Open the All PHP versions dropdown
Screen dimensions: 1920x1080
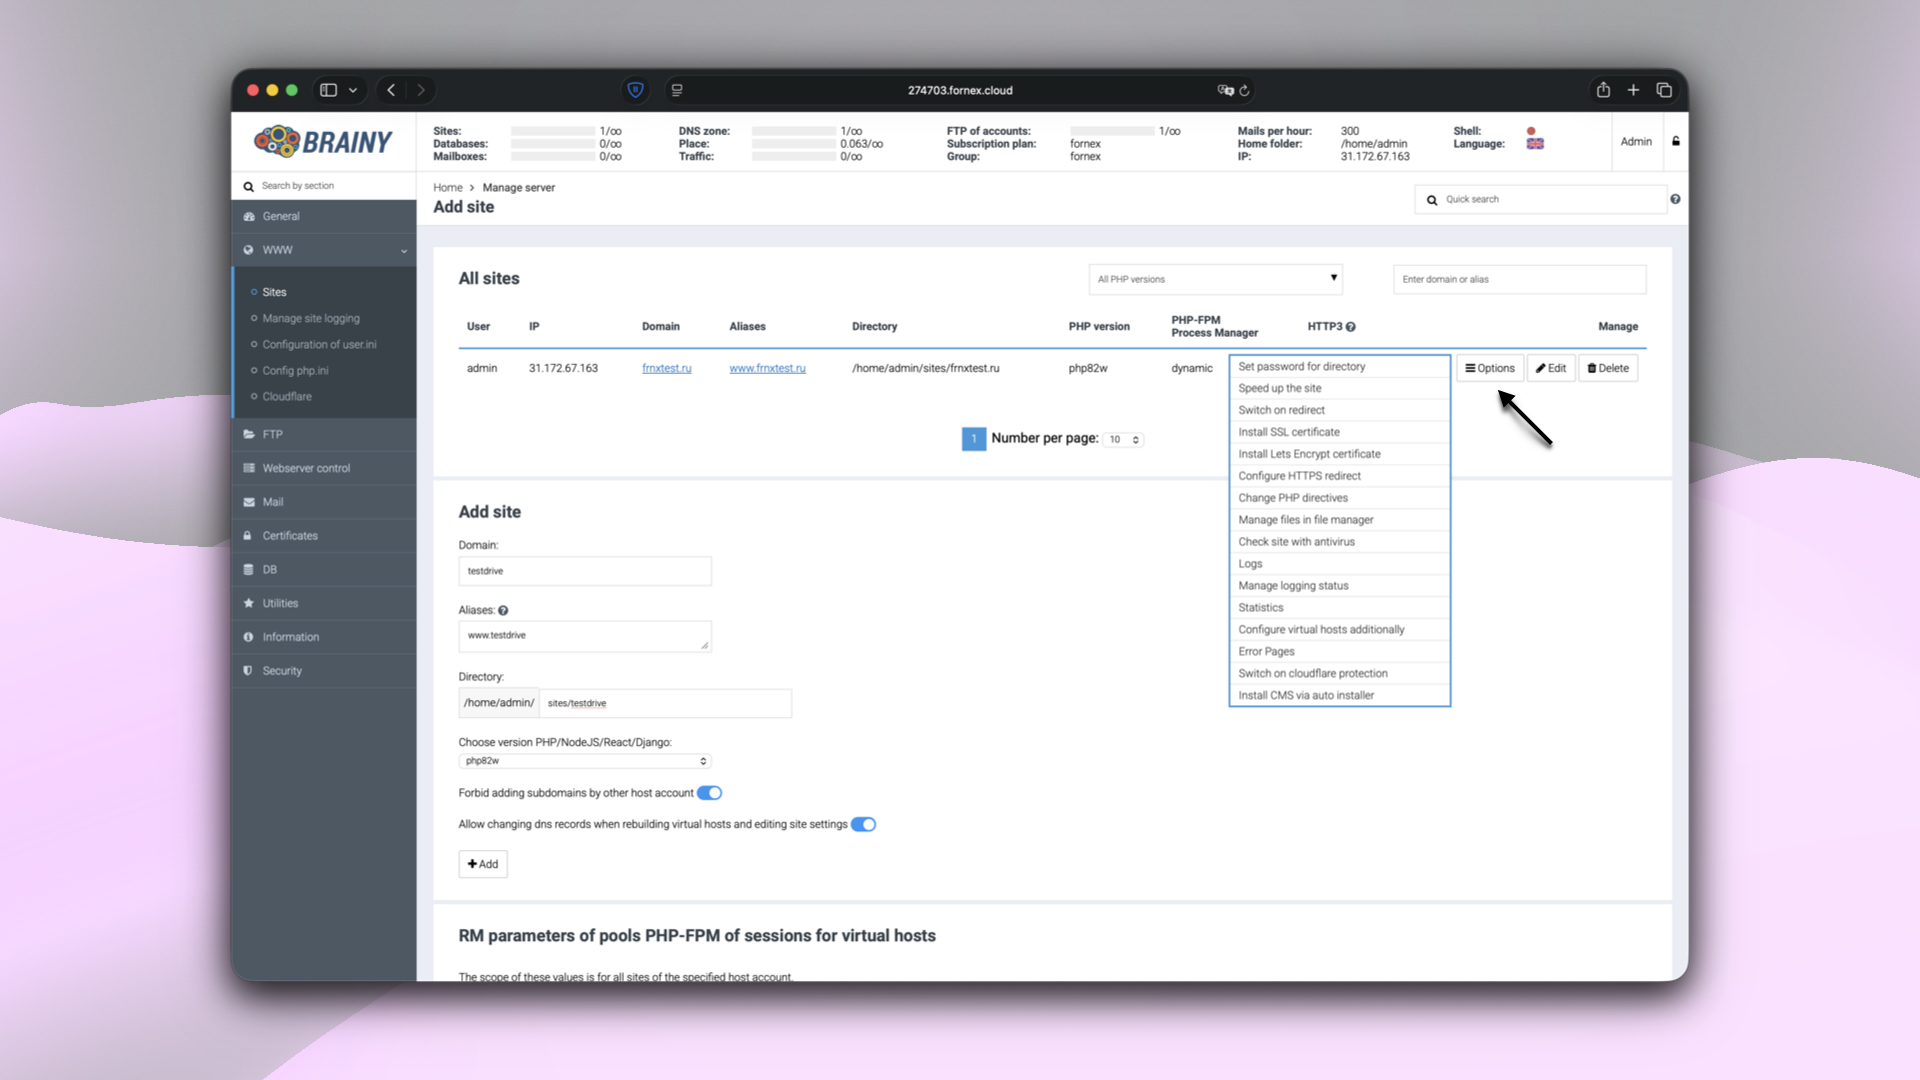coord(1214,279)
